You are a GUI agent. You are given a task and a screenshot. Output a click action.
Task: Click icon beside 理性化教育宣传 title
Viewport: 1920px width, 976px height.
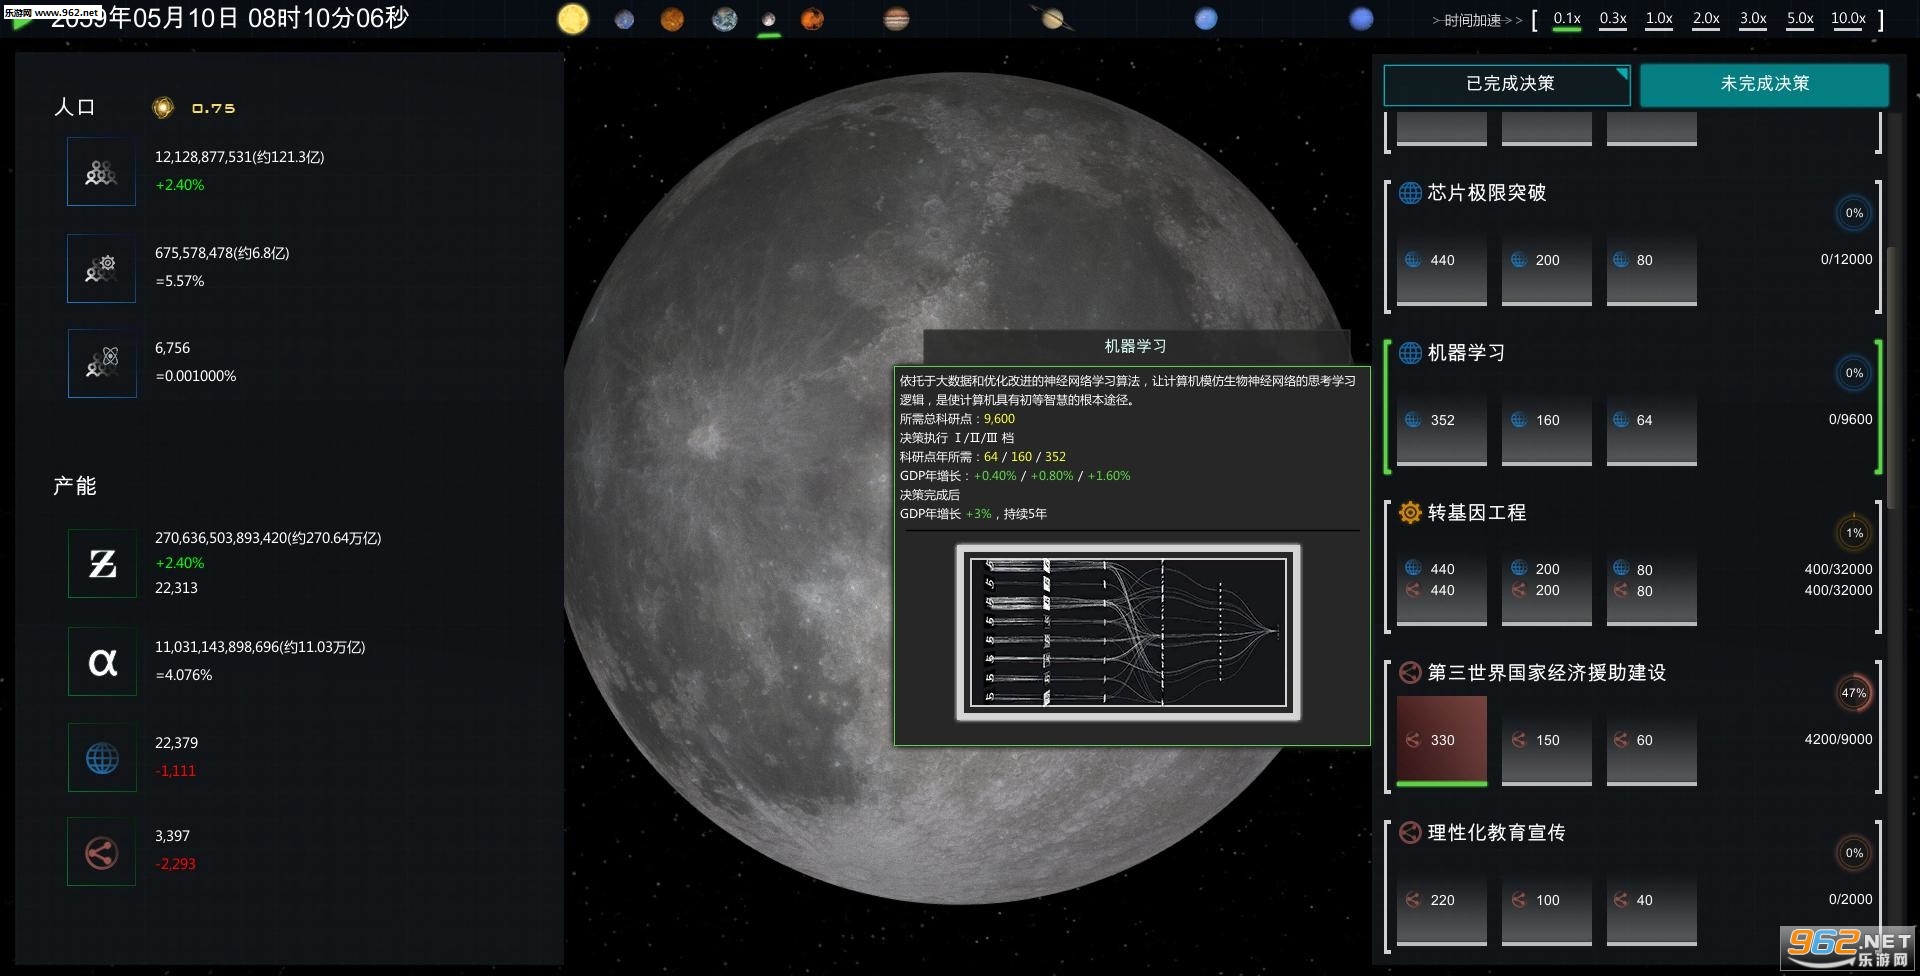click(x=1410, y=833)
